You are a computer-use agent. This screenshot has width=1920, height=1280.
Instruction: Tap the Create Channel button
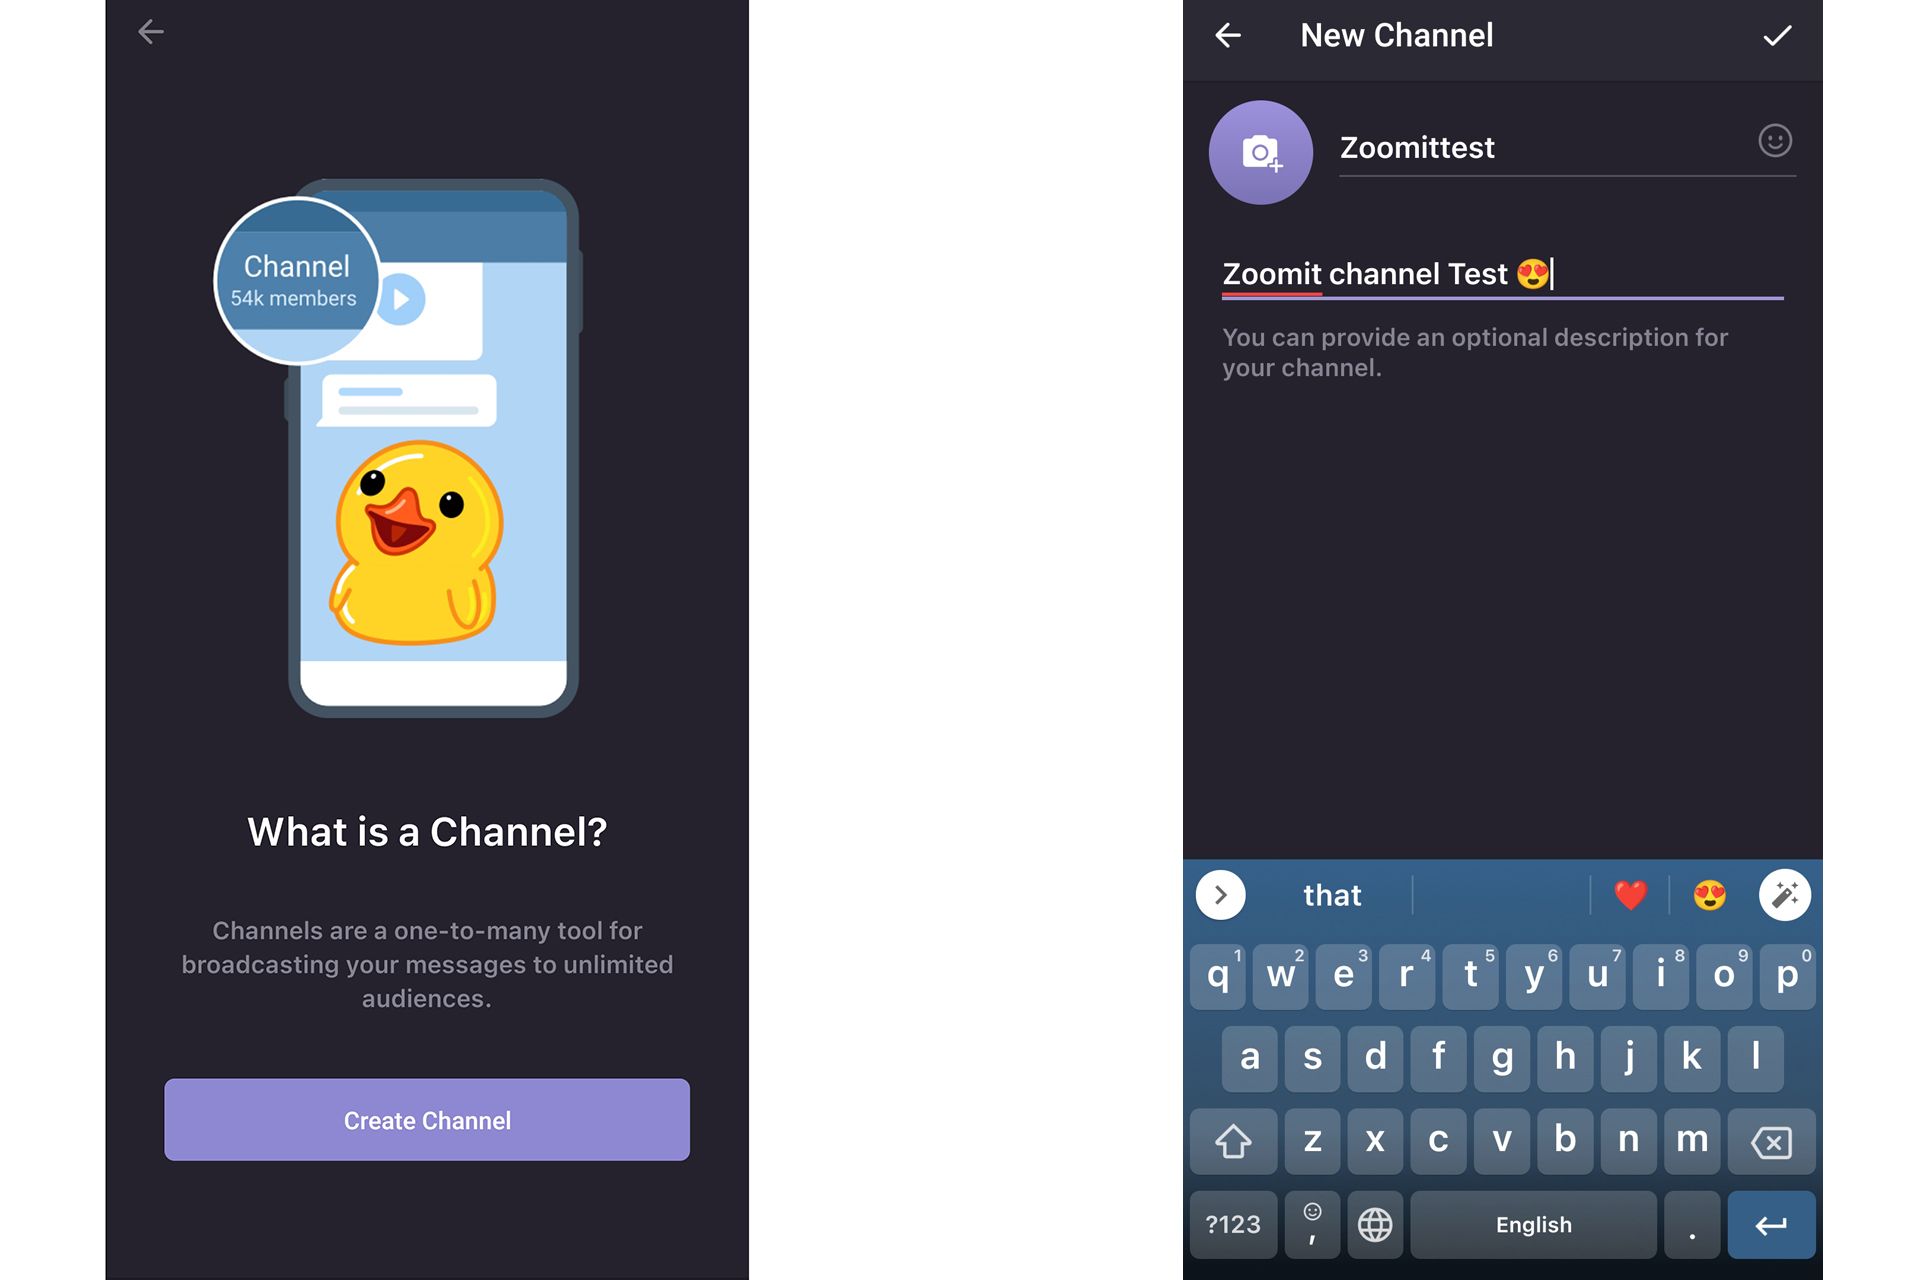[x=427, y=1120]
